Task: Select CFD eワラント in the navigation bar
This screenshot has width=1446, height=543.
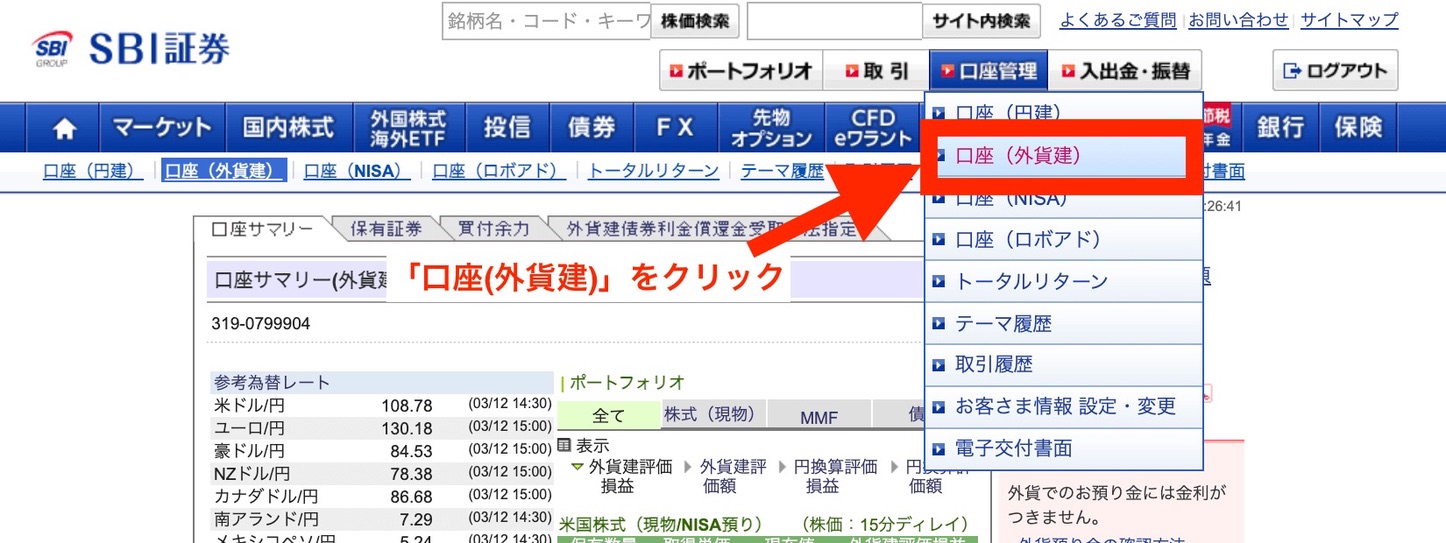Action: (874, 127)
